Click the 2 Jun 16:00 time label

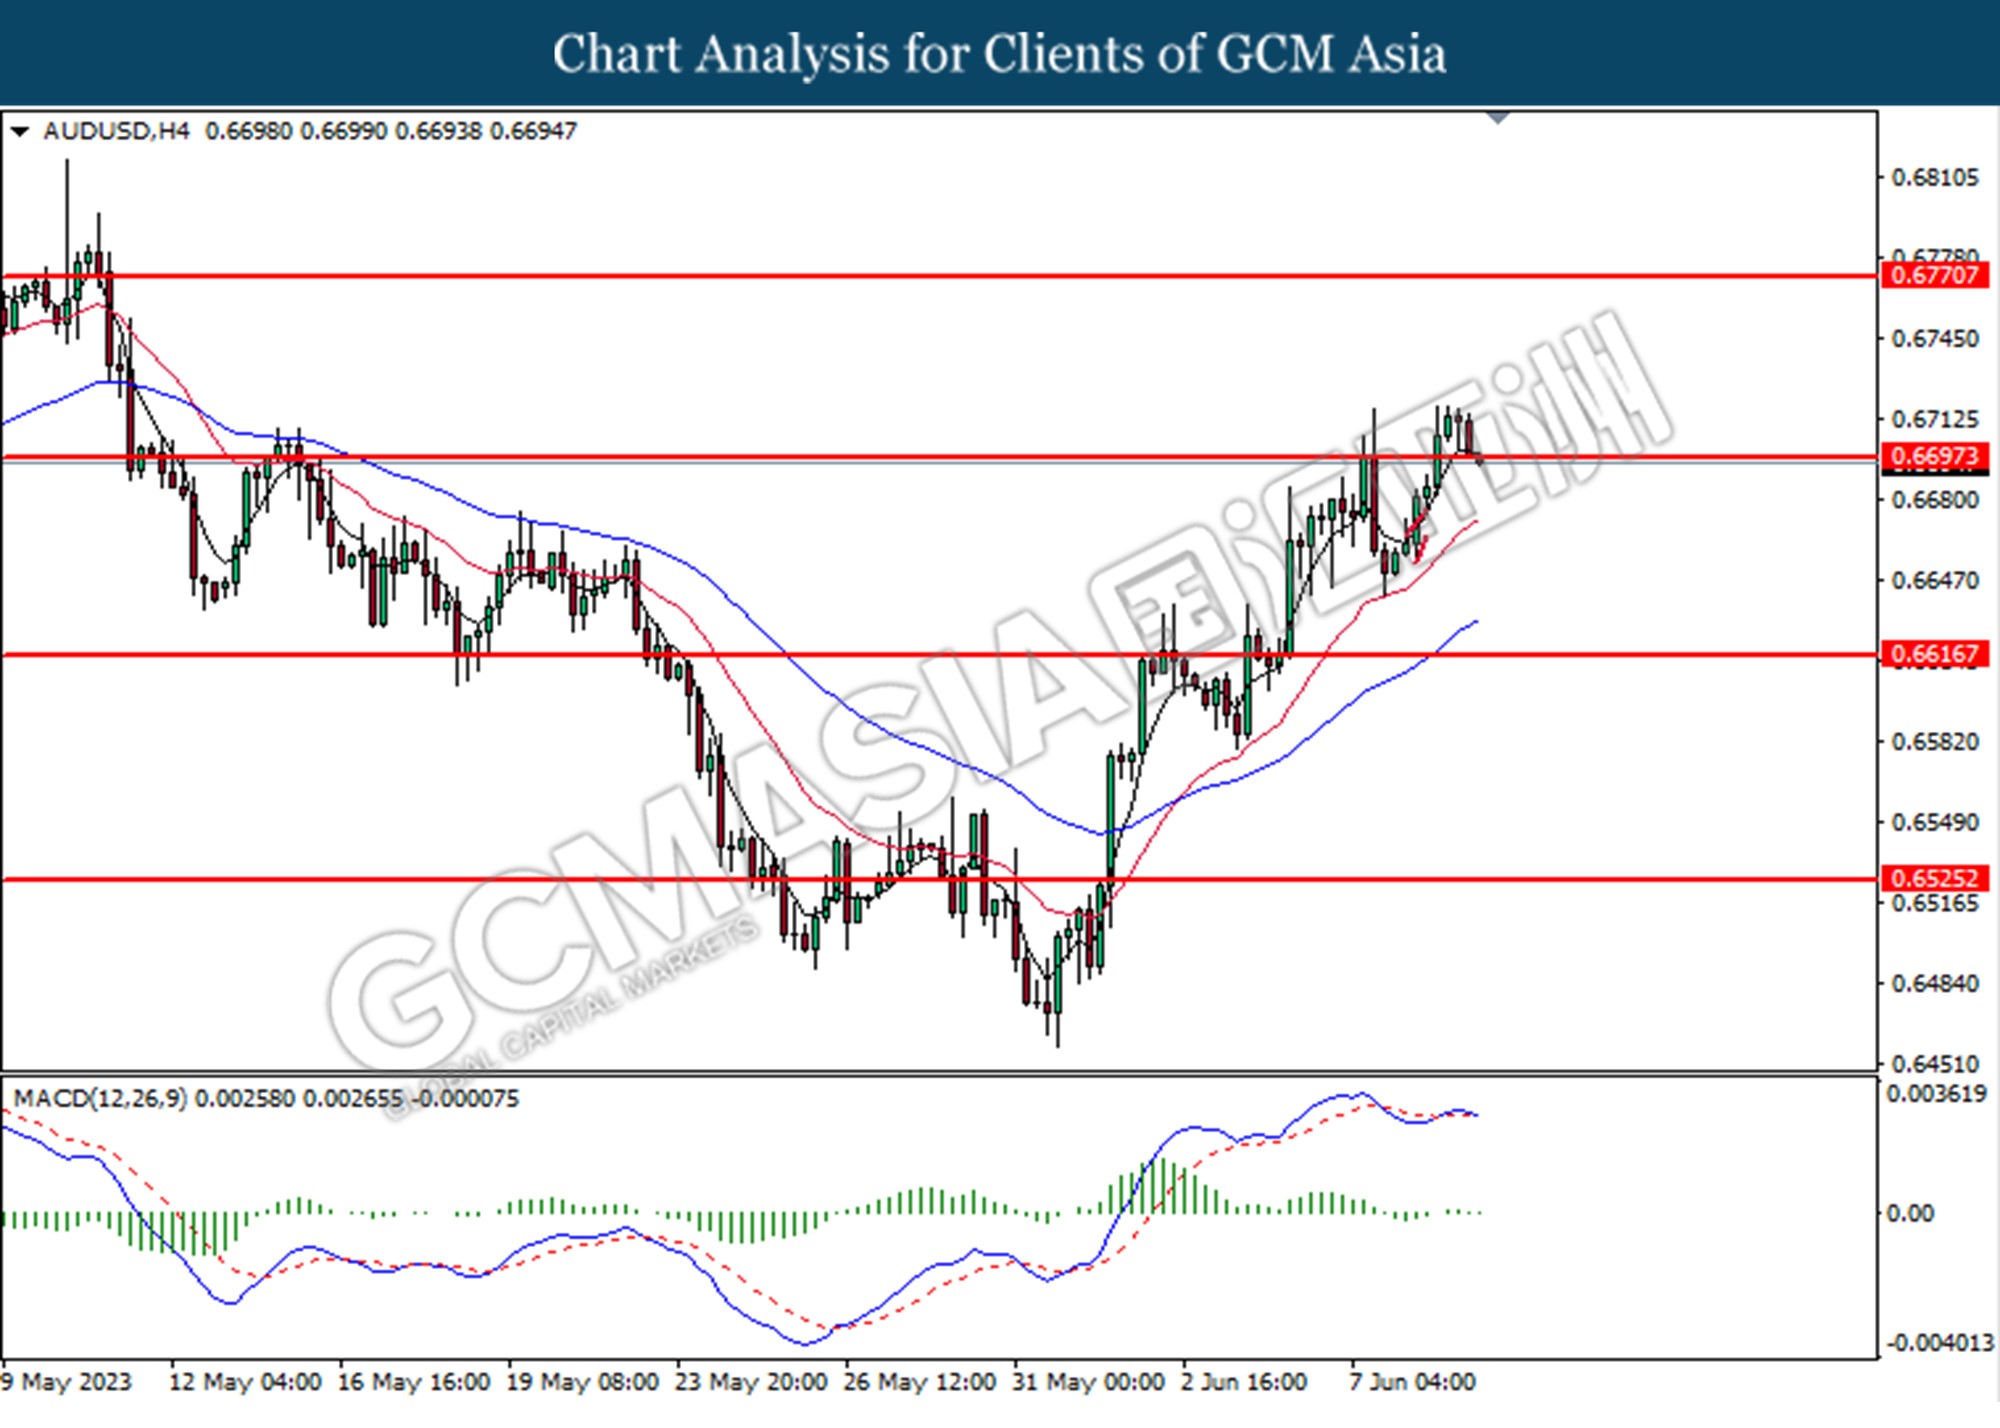coord(1243,1382)
